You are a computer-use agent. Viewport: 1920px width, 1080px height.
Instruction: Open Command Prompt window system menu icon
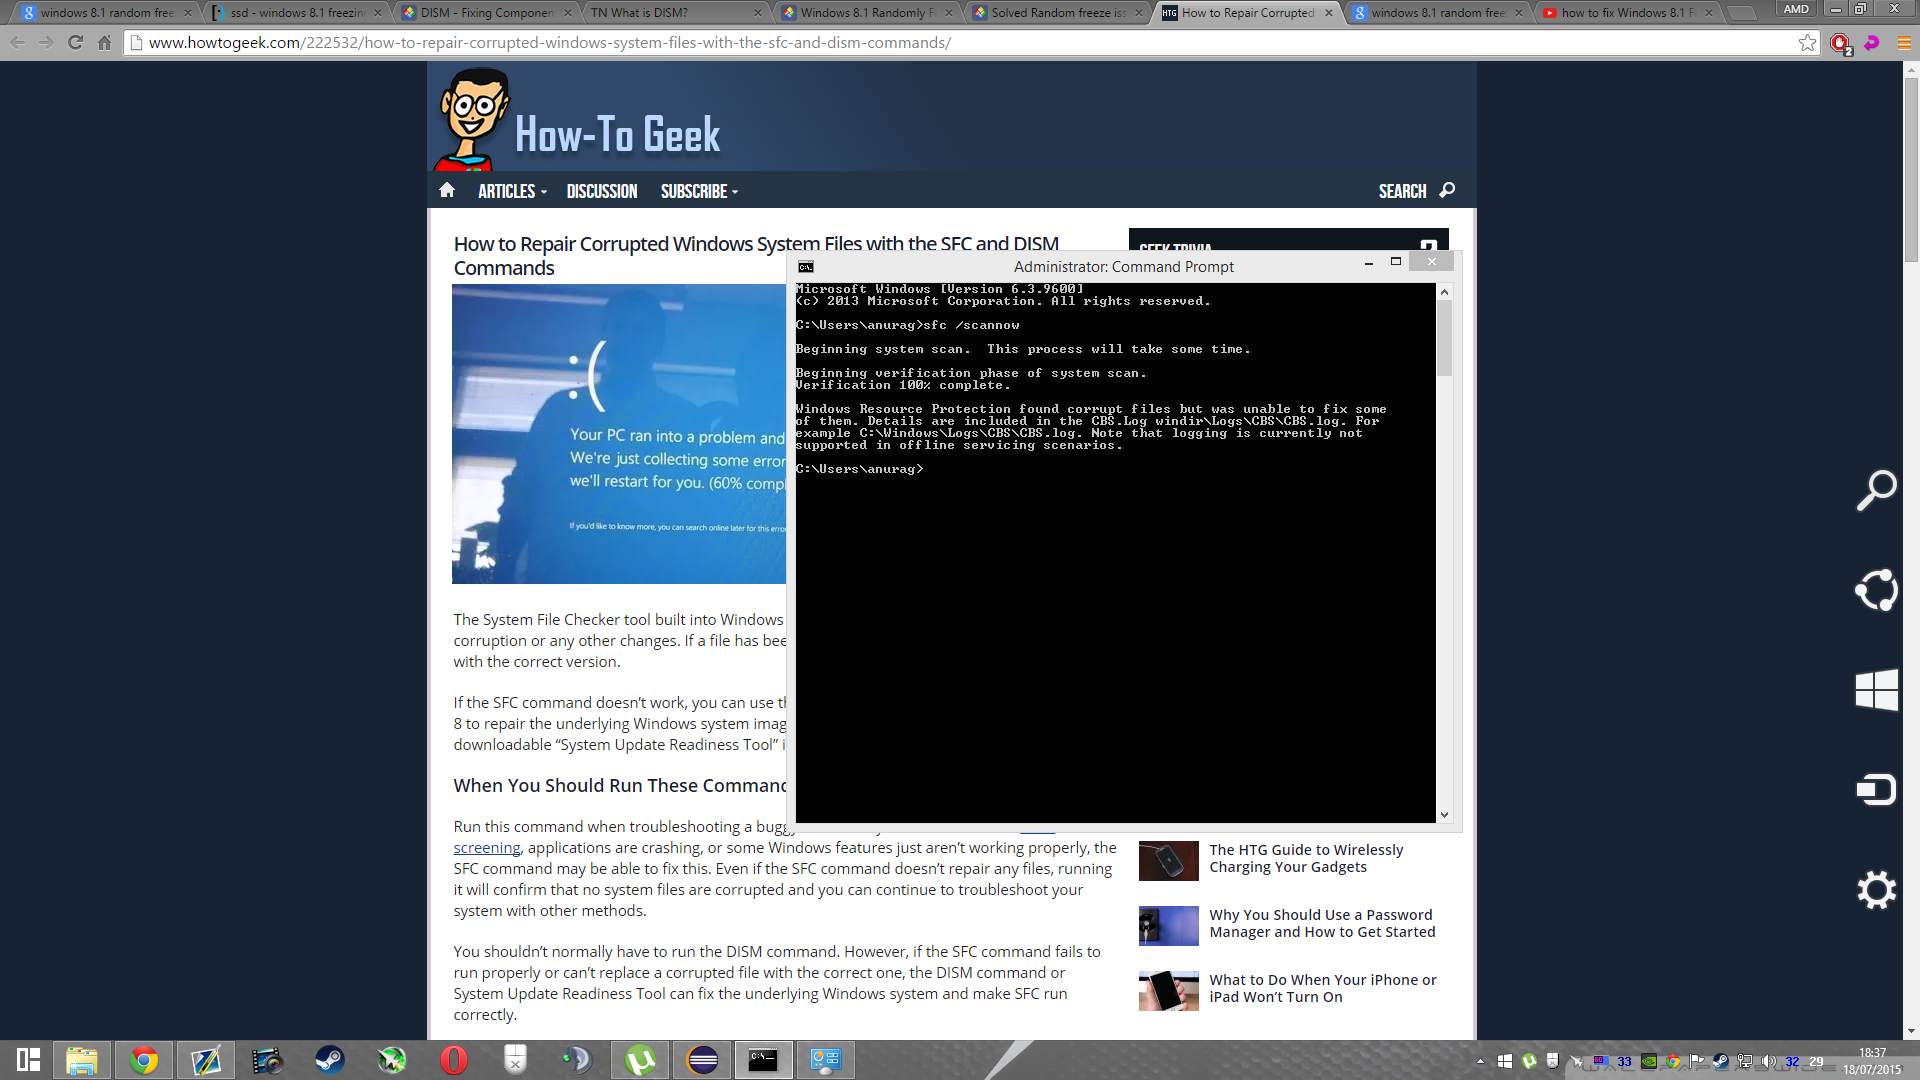click(806, 267)
